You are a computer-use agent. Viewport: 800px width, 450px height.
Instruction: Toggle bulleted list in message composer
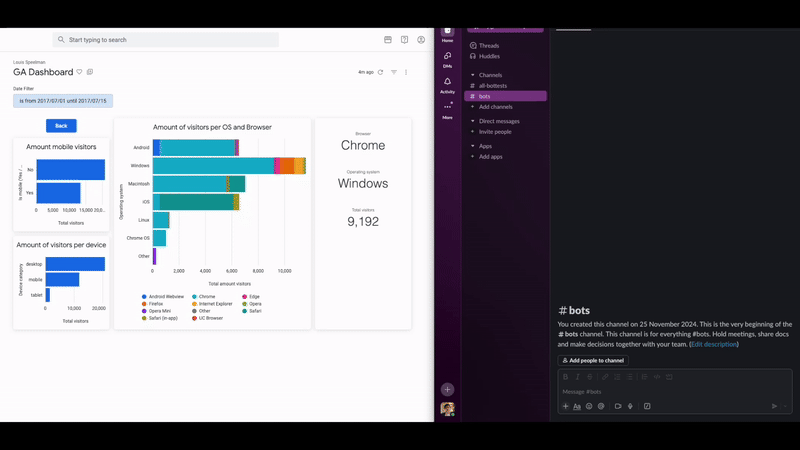pos(630,377)
